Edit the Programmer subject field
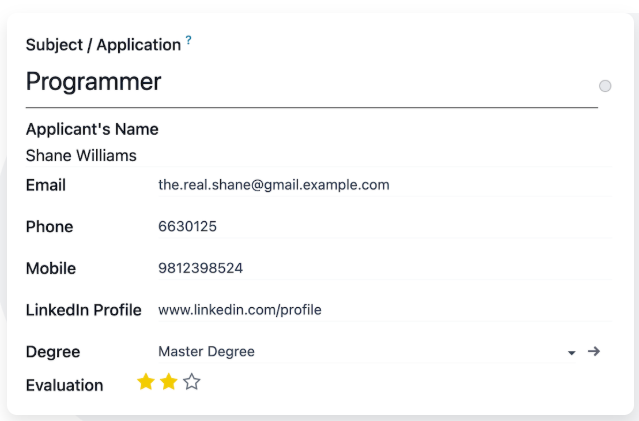639x421 pixels. [x=300, y=82]
